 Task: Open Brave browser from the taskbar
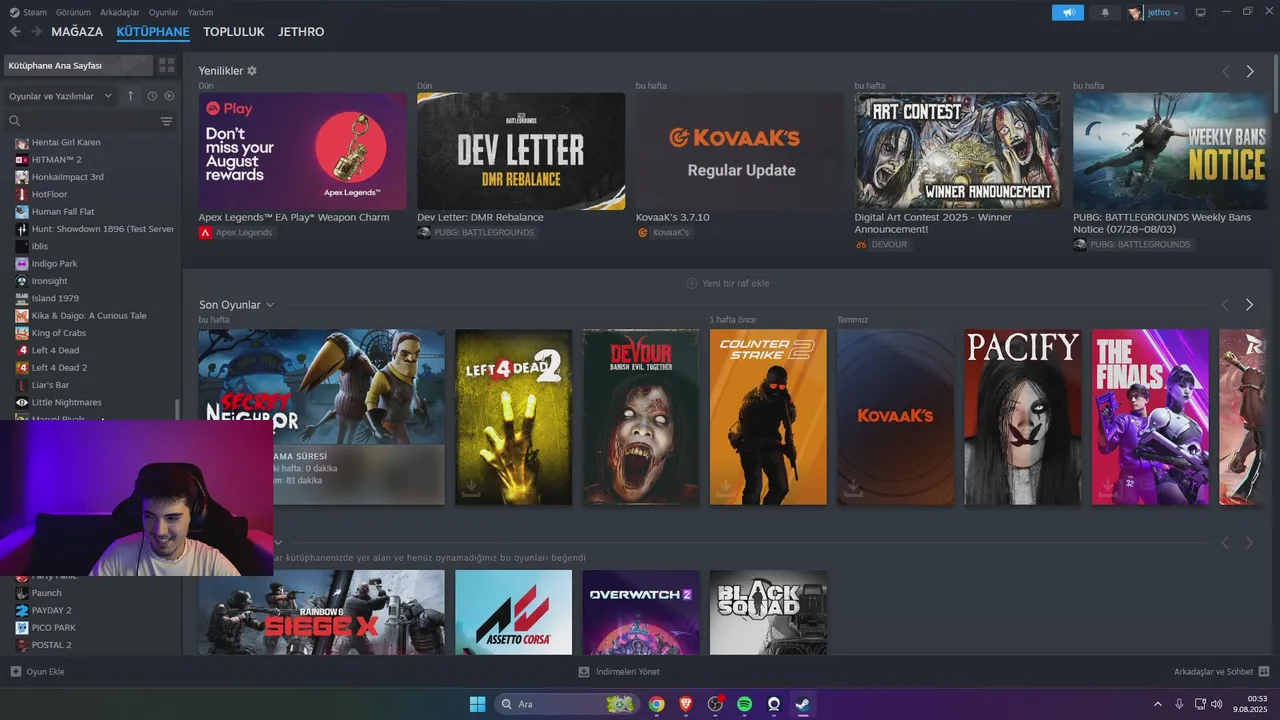(686, 704)
